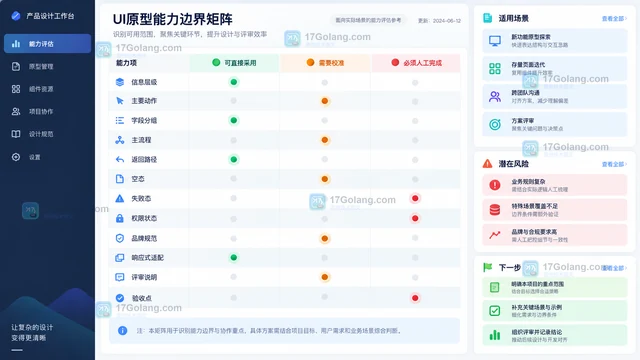640x360 pixels.
Task: Click the flow icon beside 主流程
Action: coord(120,140)
